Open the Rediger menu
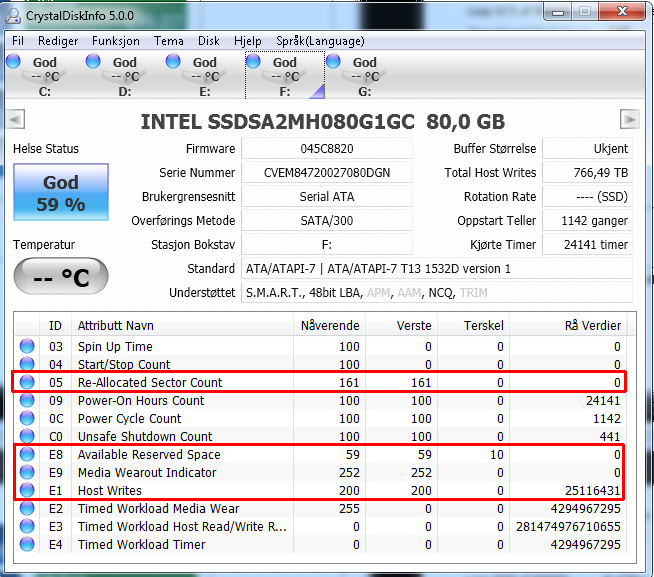 pyautogui.click(x=58, y=41)
